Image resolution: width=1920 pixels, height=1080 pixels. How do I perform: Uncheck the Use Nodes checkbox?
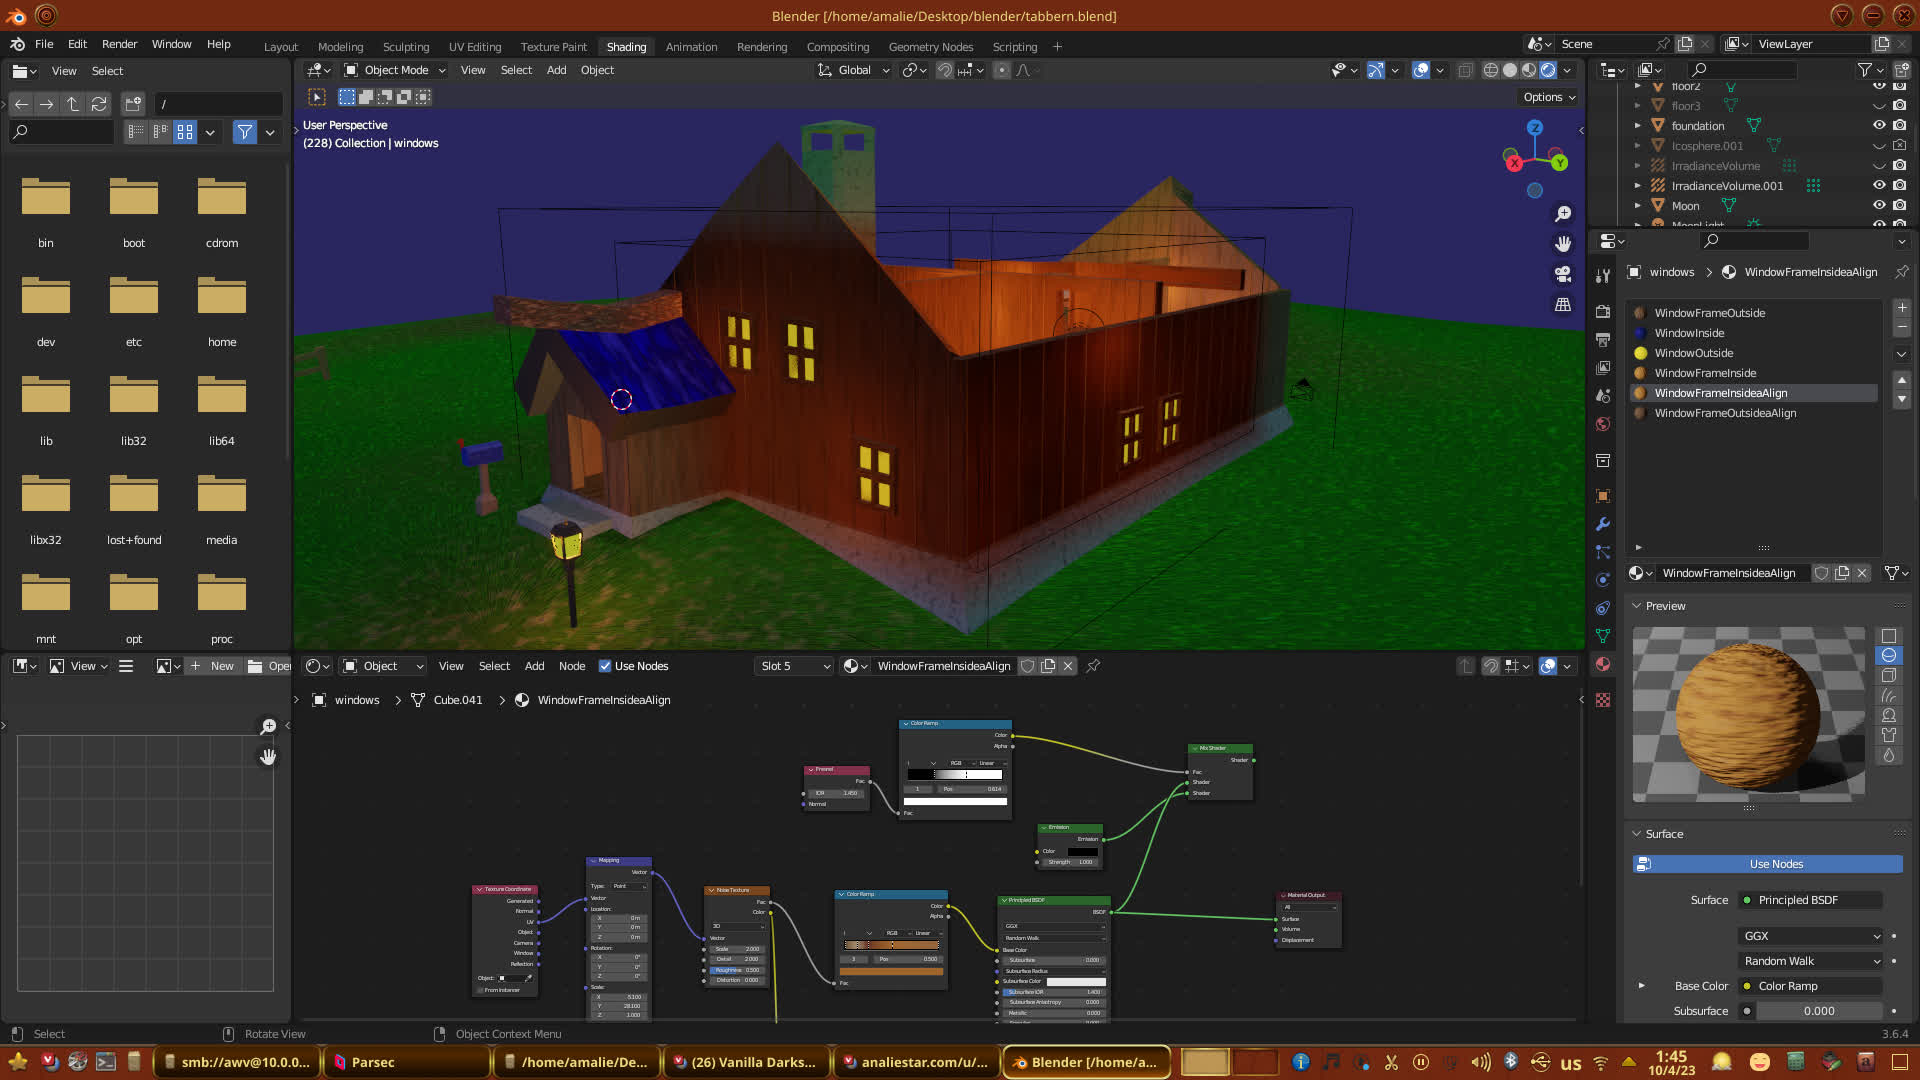tap(605, 666)
